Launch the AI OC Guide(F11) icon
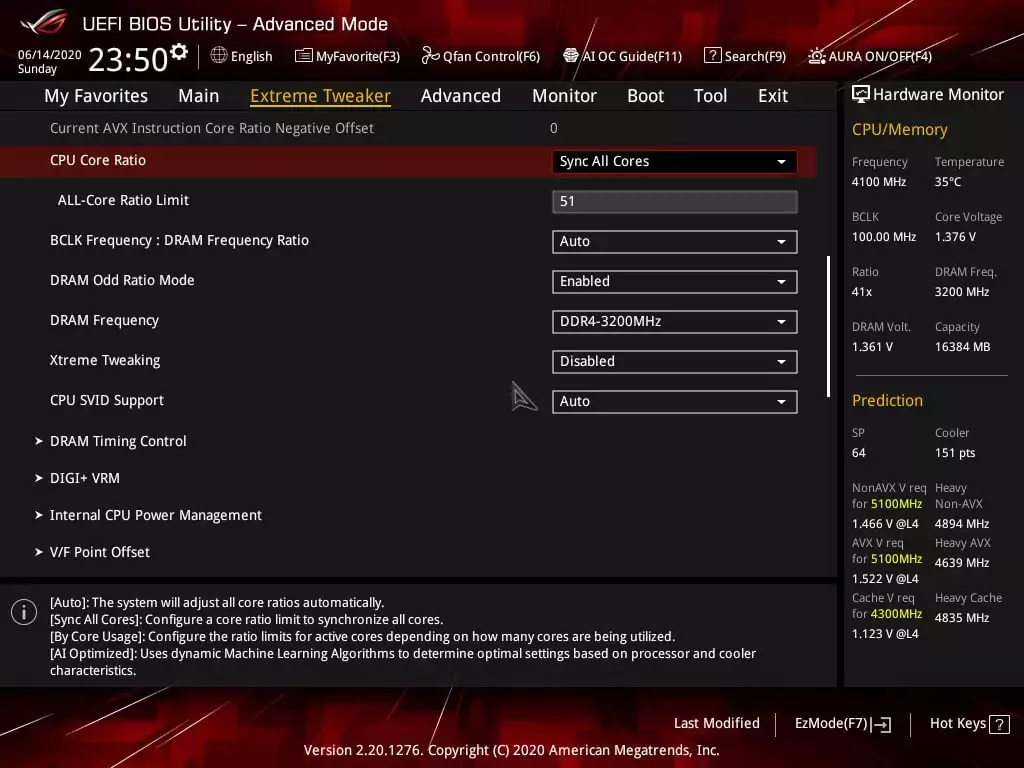 571,56
